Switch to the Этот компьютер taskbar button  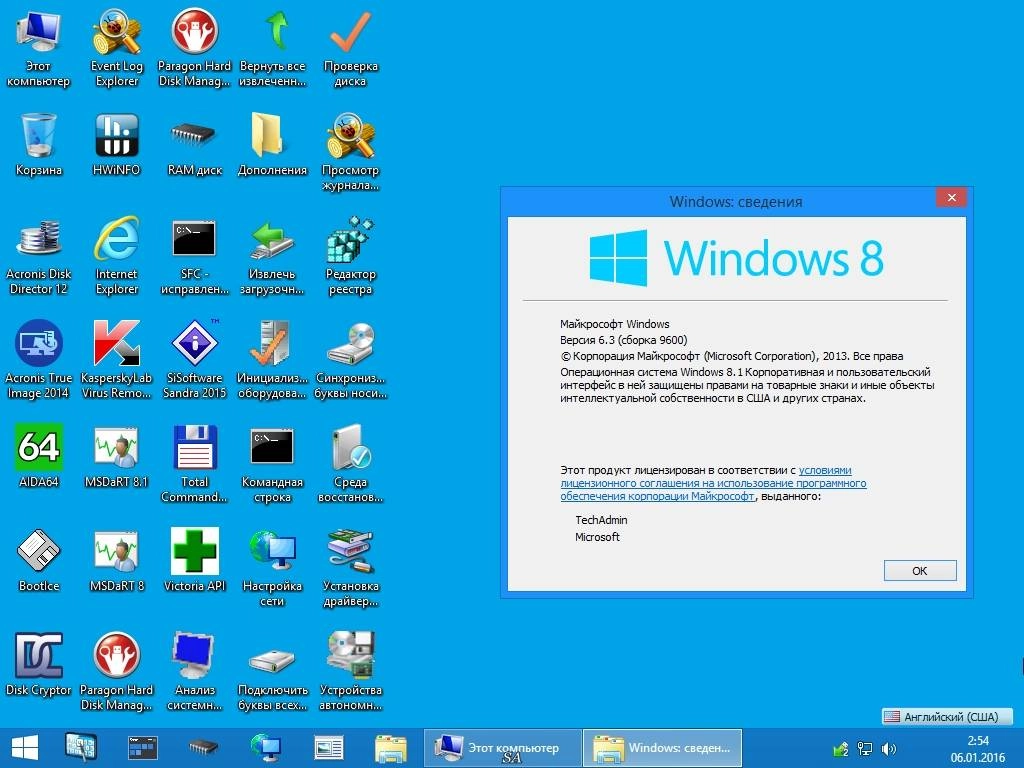pos(502,748)
